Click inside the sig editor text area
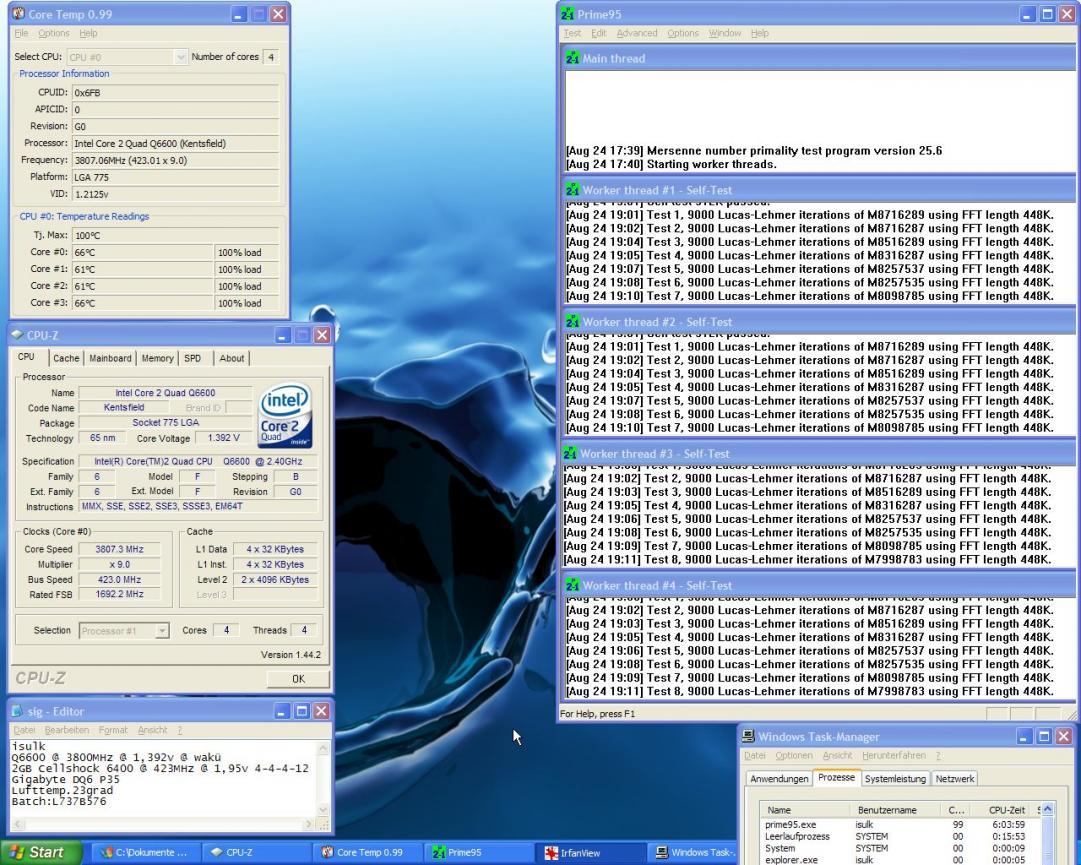Screen dimensions: 1081x865 point(163,779)
